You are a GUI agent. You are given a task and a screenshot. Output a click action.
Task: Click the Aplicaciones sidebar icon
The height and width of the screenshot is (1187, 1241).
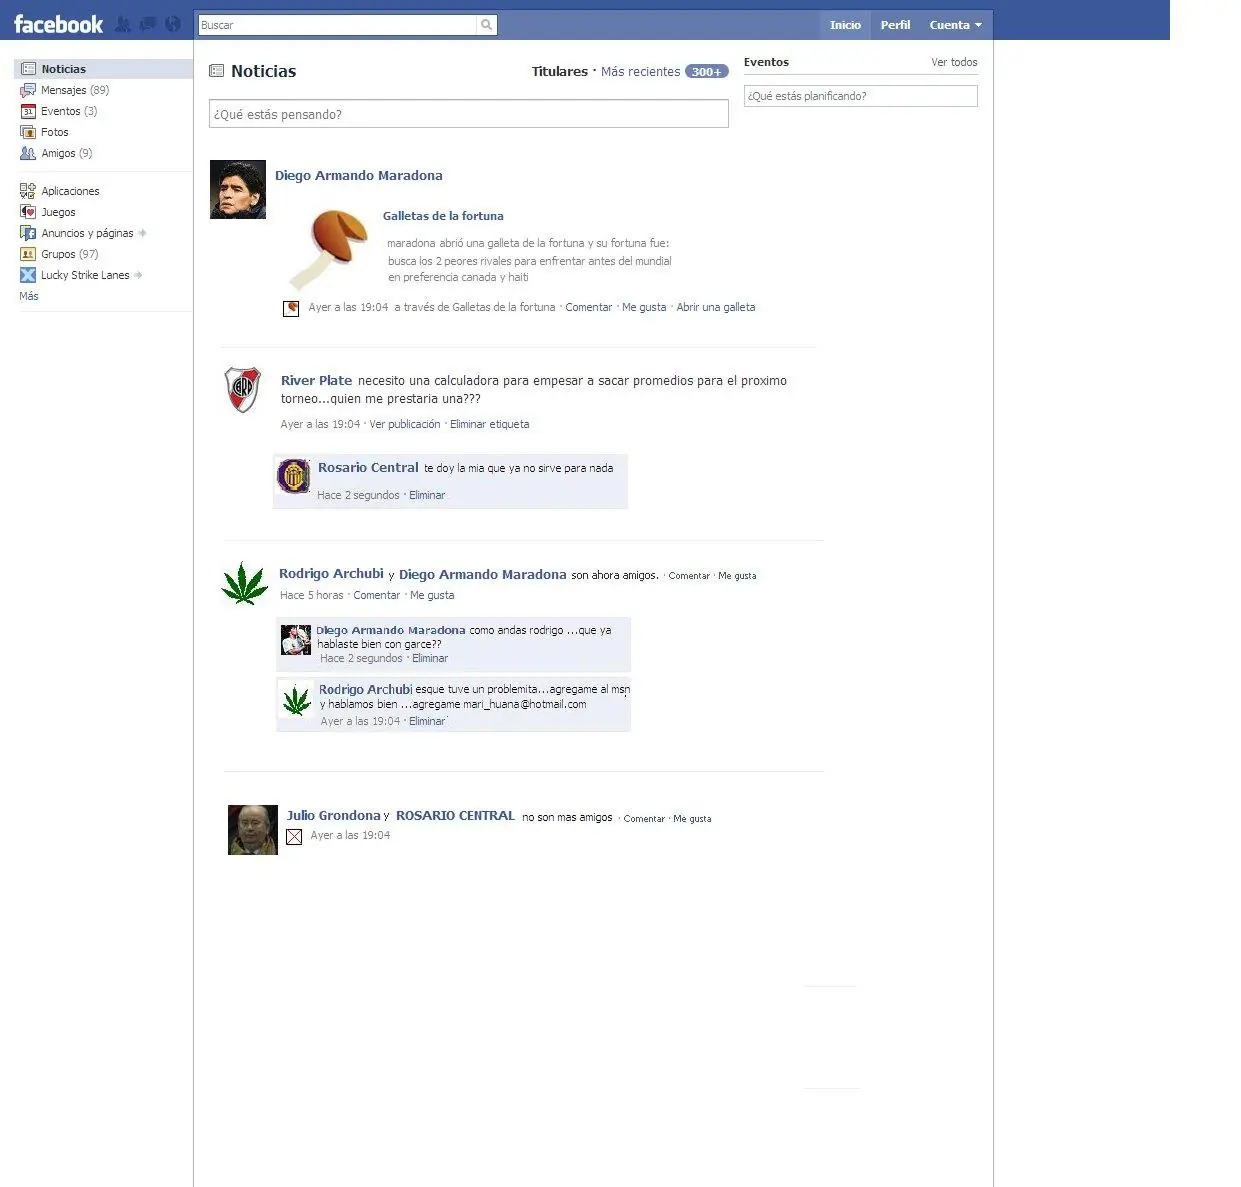point(28,191)
